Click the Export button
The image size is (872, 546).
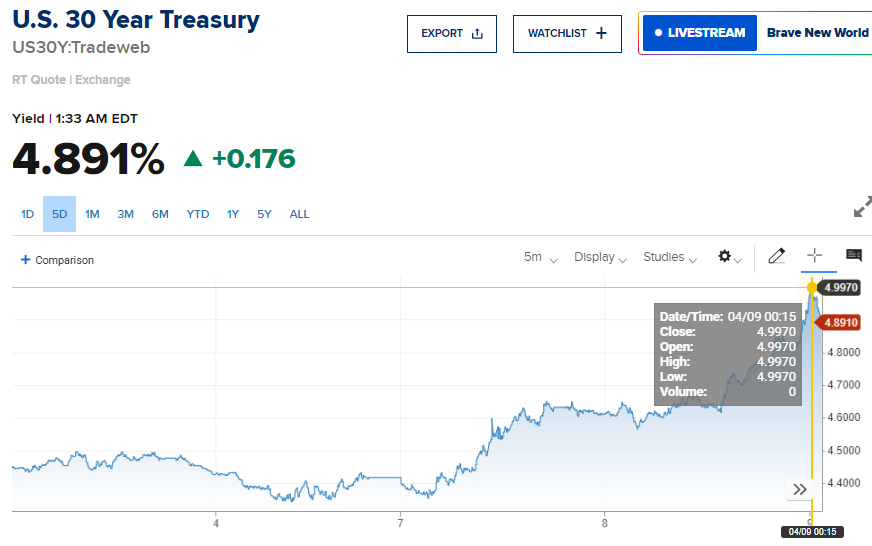451,33
